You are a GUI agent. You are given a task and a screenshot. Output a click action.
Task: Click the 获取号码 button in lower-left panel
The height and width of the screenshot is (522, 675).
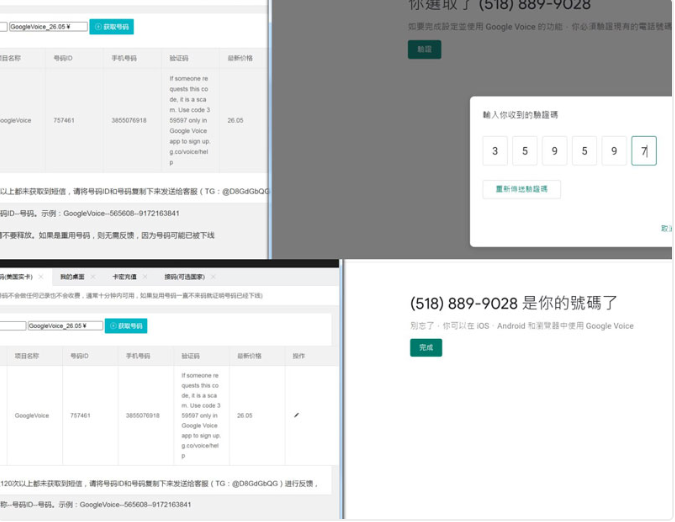126,326
